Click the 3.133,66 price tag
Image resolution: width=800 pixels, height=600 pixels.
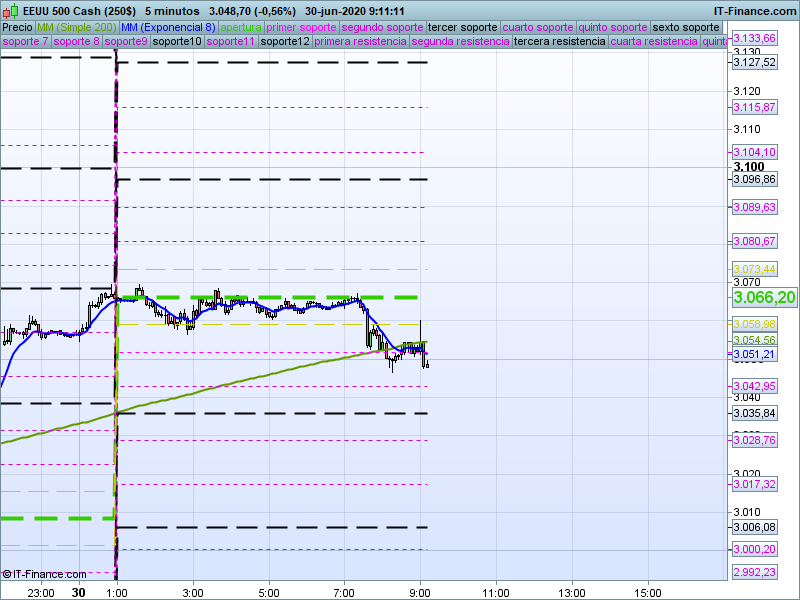click(755, 38)
